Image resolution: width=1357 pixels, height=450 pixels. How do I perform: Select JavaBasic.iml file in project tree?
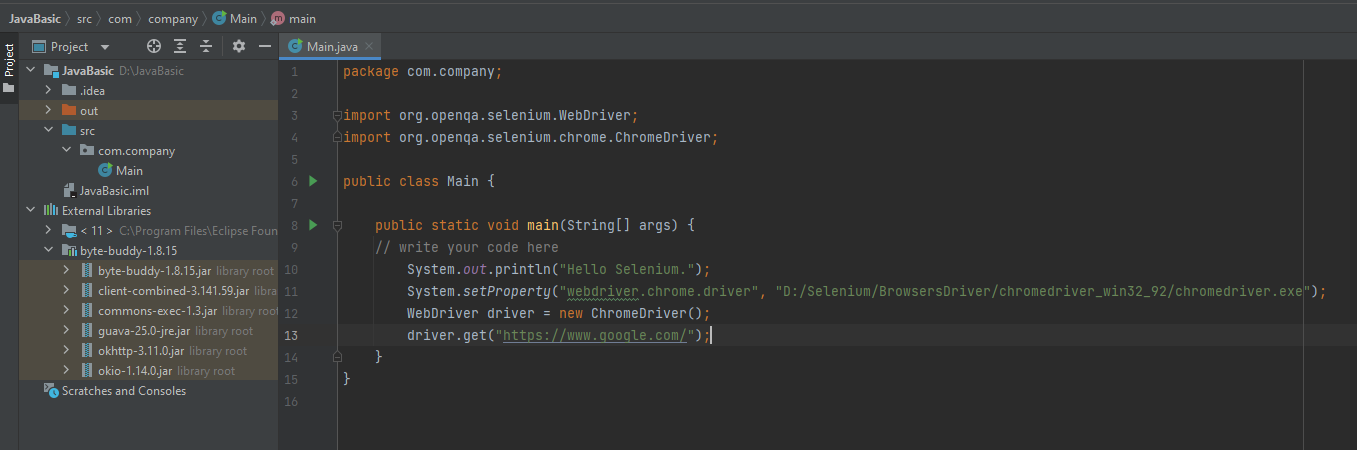pyautogui.click(x=114, y=190)
